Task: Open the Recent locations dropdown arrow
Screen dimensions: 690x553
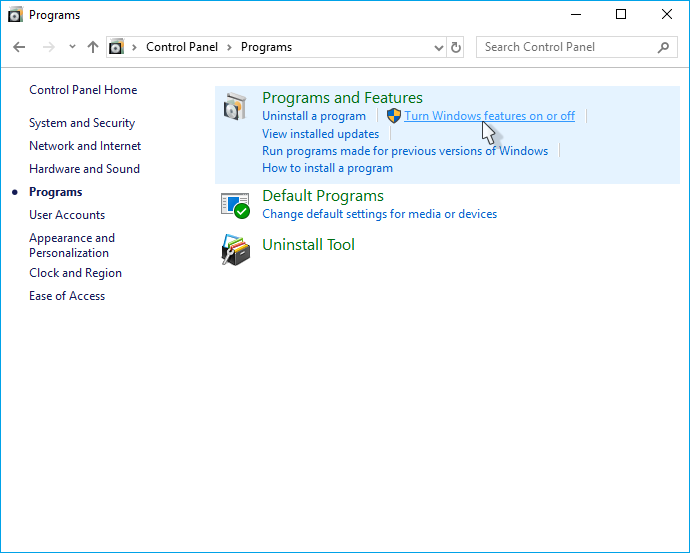Action: [x=72, y=47]
